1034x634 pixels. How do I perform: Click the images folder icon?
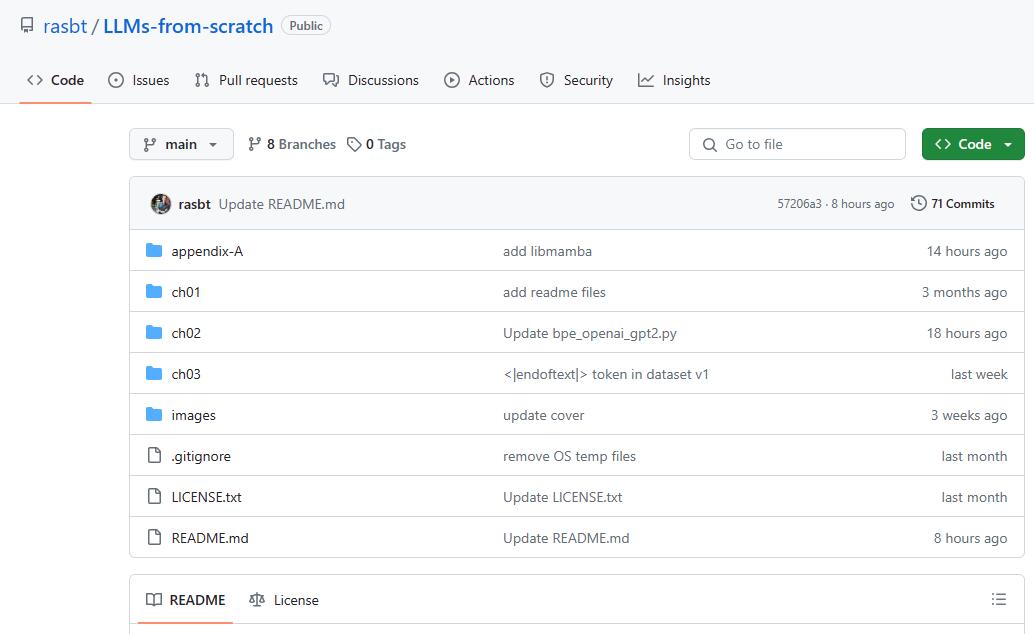pyautogui.click(x=154, y=414)
